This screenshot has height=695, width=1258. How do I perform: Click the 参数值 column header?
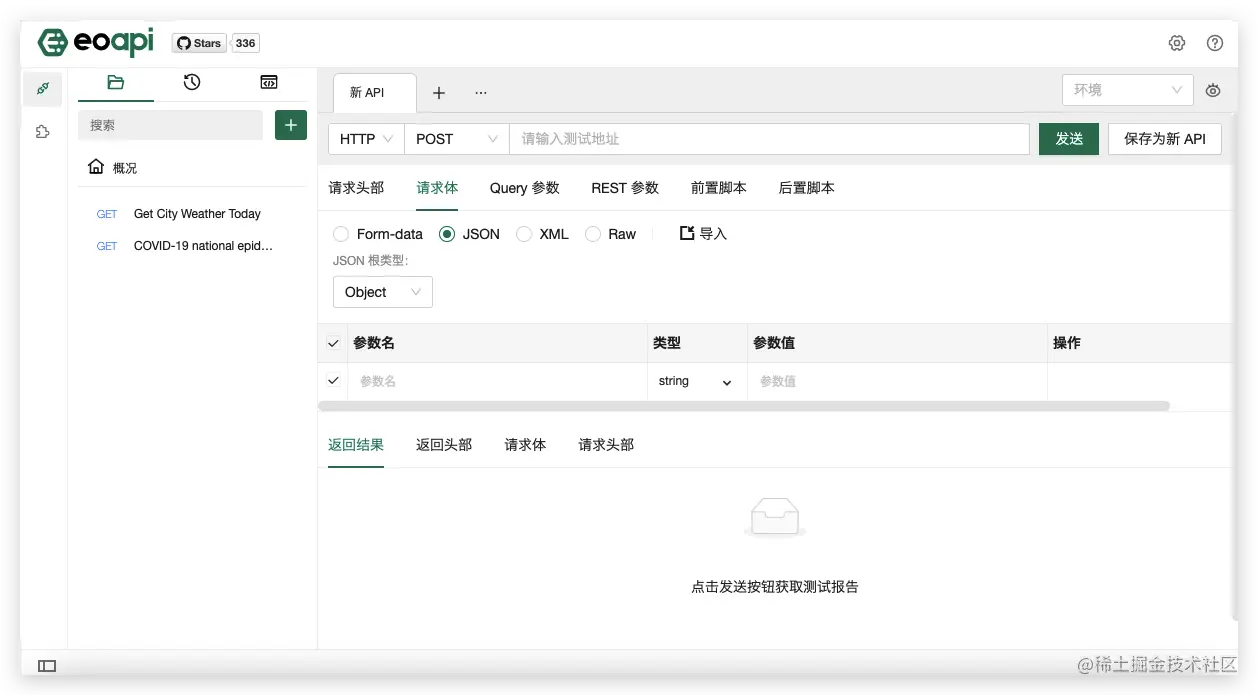tap(774, 343)
